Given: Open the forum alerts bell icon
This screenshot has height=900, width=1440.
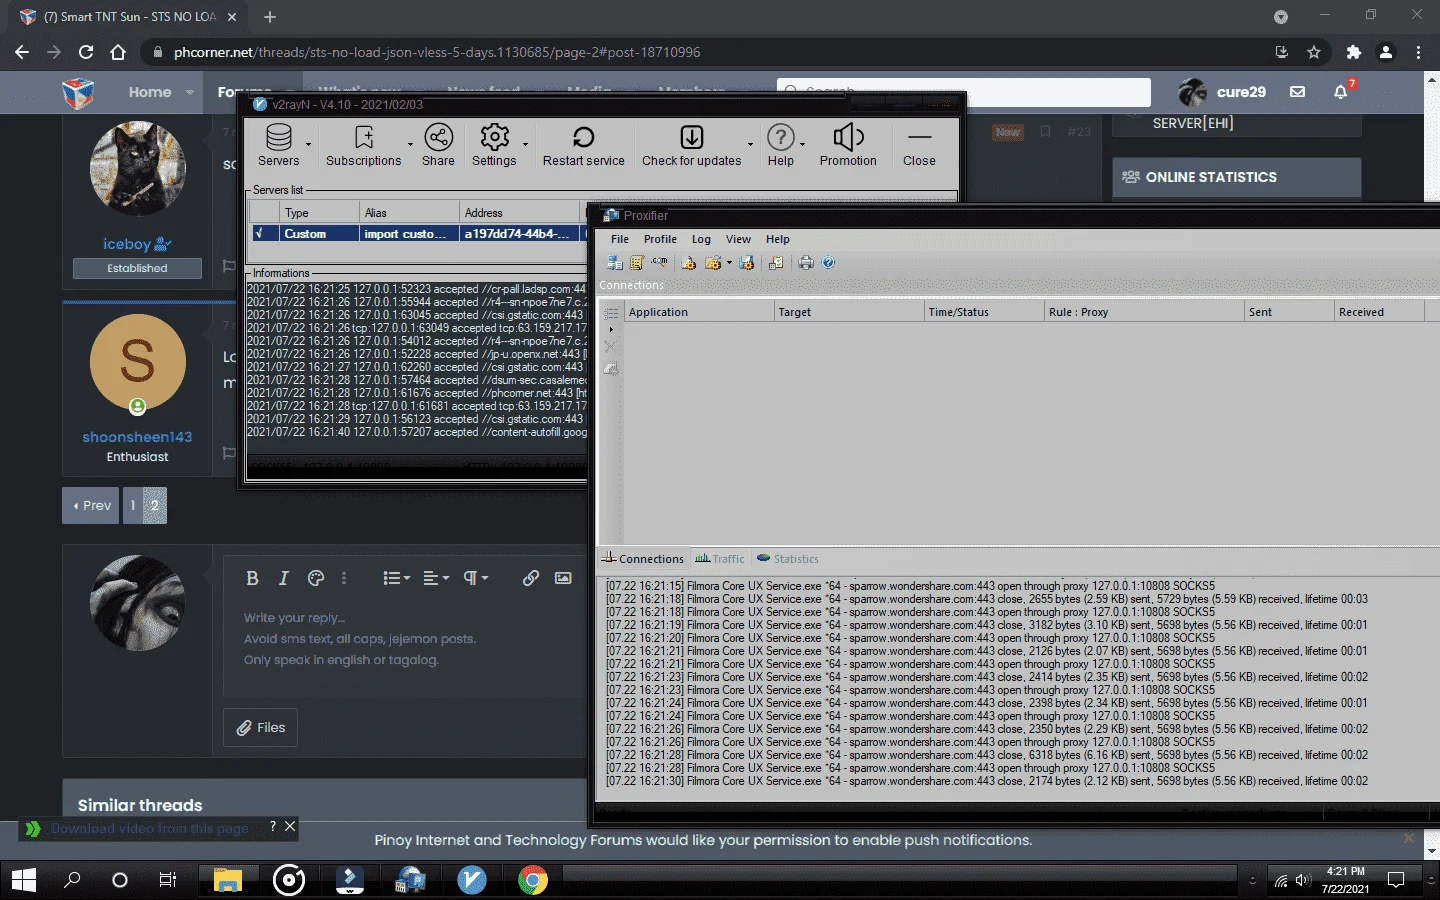Looking at the screenshot, I should click(x=1341, y=91).
